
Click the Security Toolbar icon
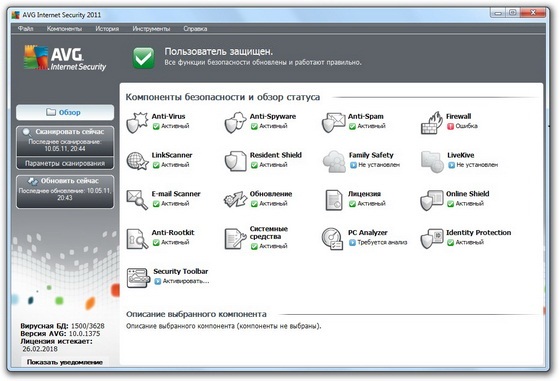coord(138,277)
